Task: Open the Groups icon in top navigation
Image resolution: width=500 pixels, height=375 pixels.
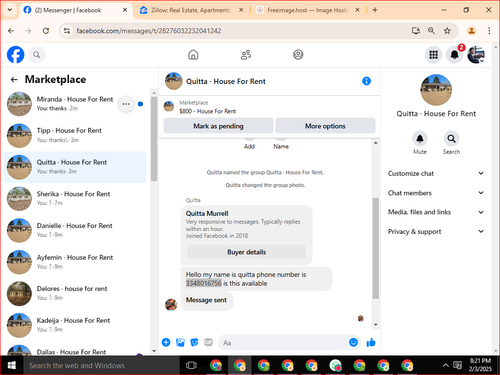Action: 298,54
